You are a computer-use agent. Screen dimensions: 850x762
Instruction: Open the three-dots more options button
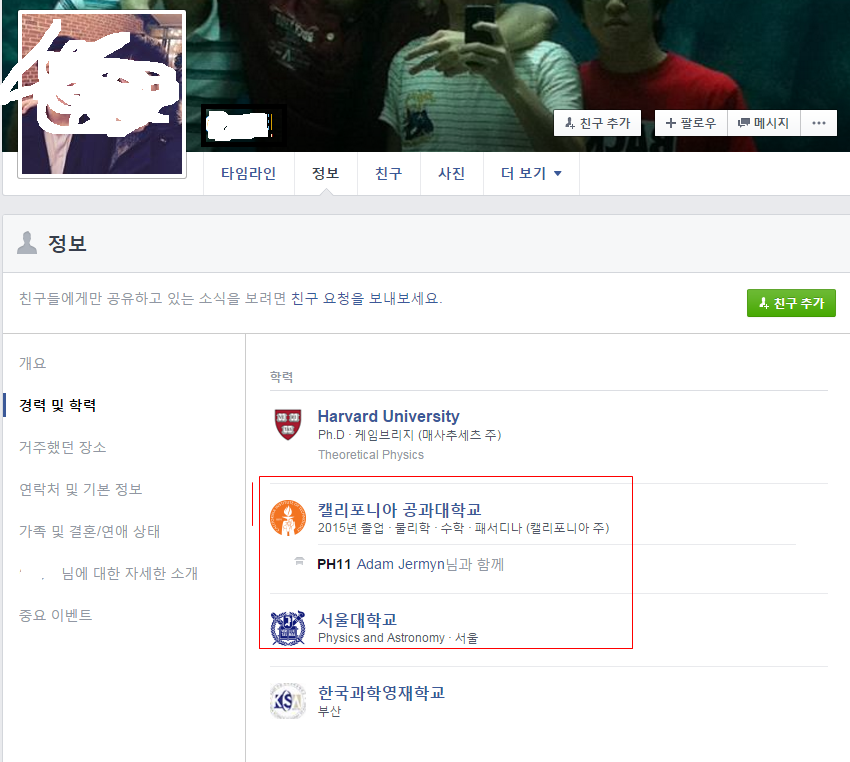(819, 123)
